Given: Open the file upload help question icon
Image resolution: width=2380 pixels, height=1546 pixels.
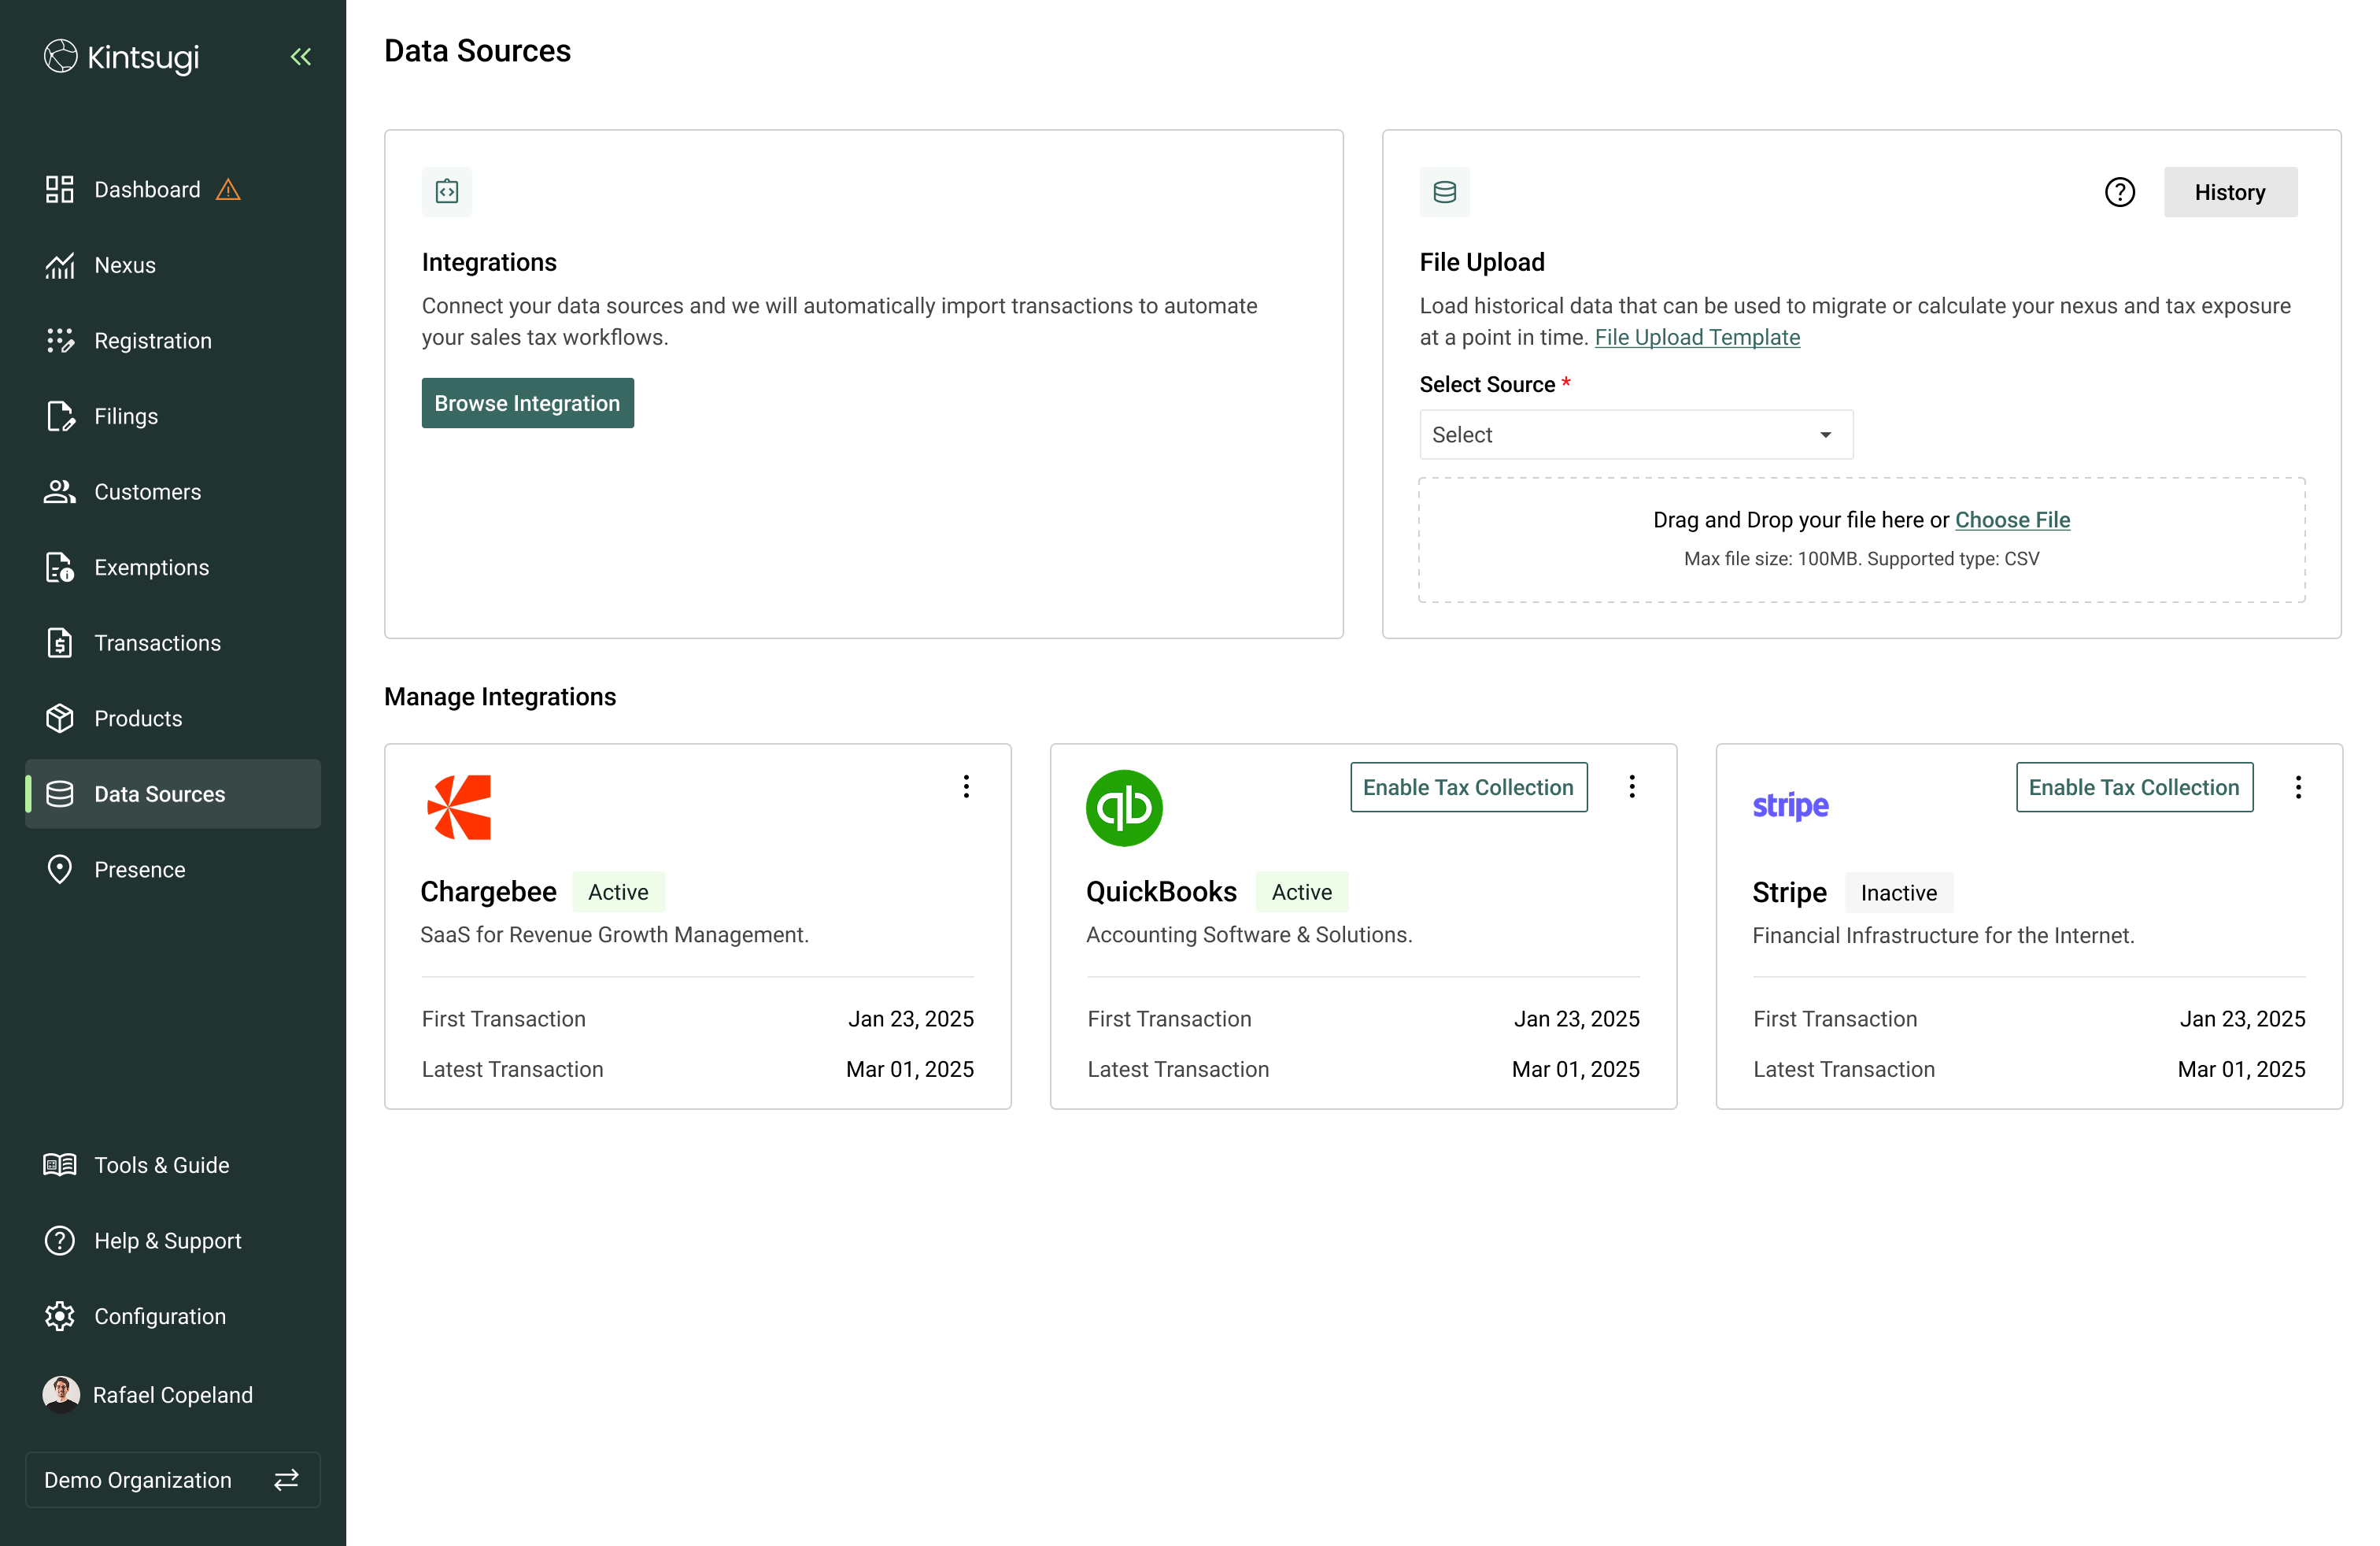Looking at the screenshot, I should tap(2119, 192).
